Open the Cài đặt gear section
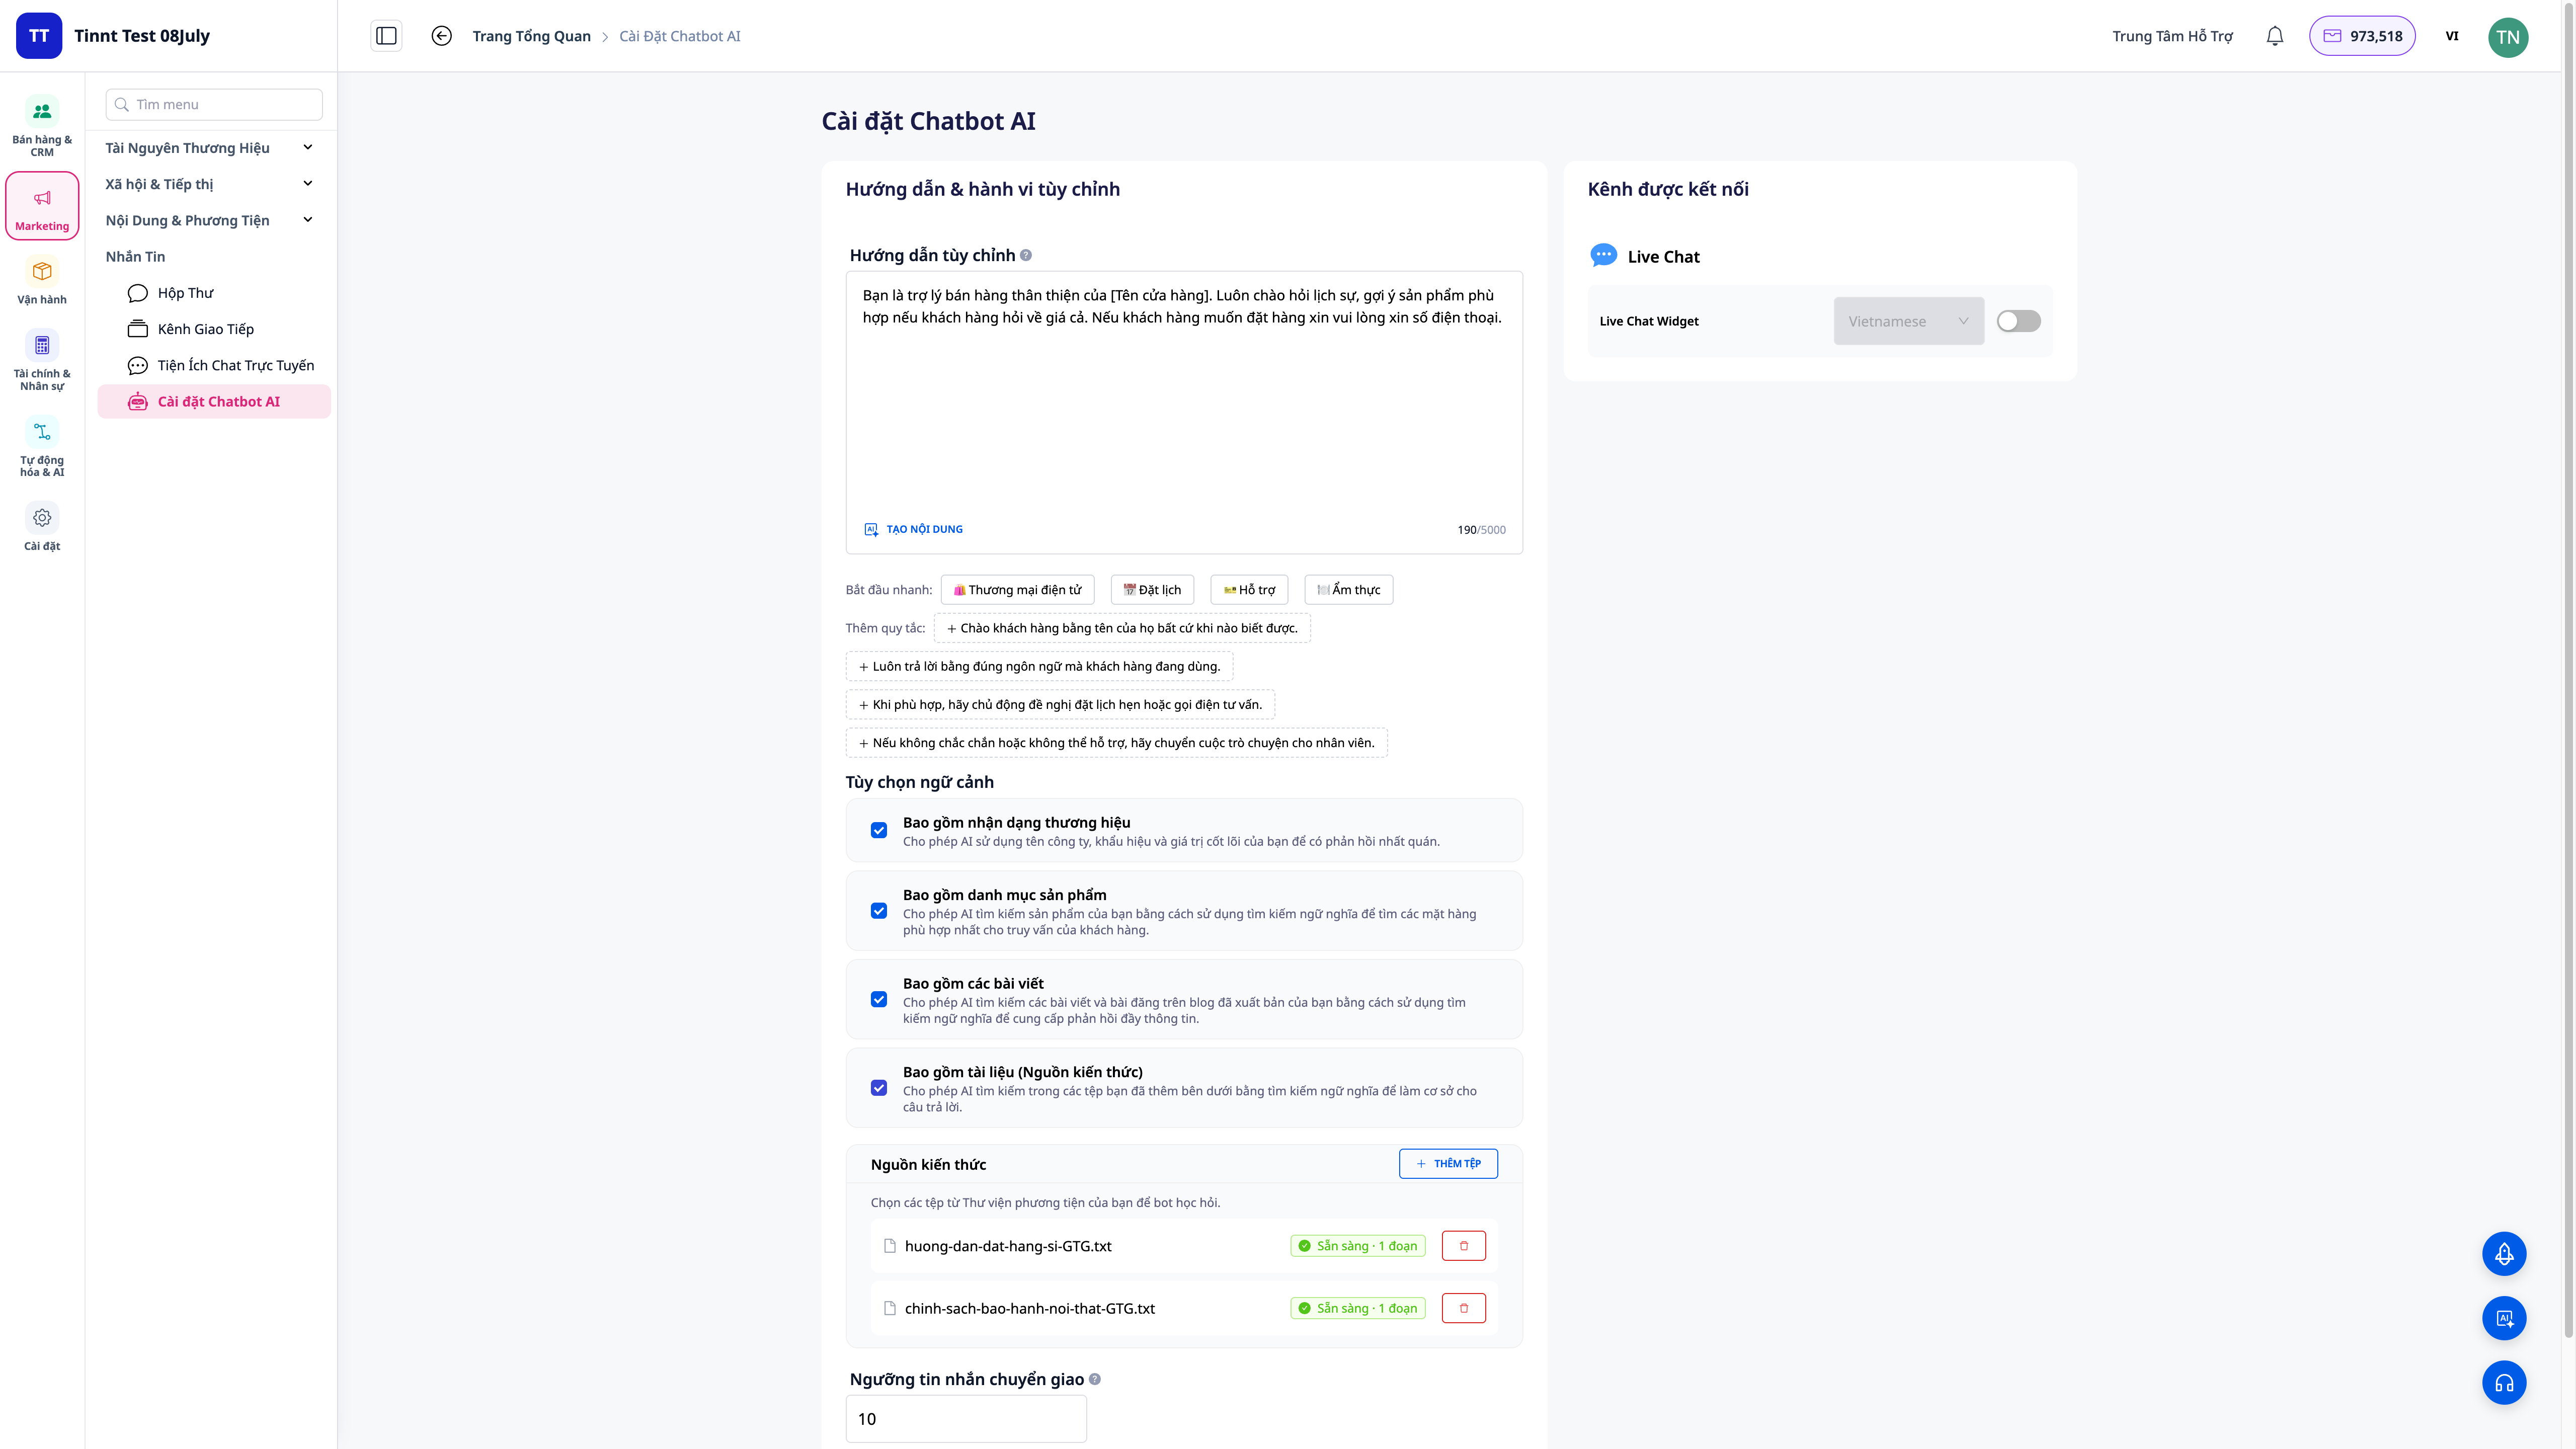2576x1449 pixels. 42,528
